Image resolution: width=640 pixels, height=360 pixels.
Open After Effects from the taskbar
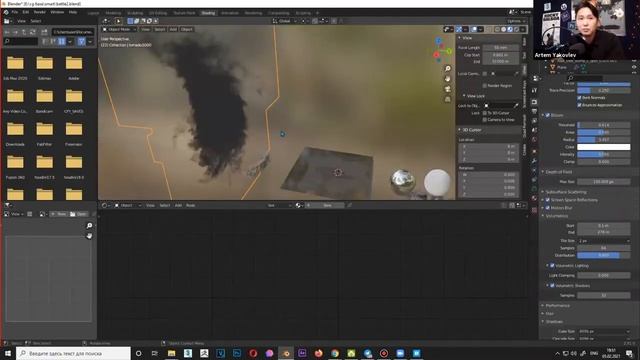302,353
